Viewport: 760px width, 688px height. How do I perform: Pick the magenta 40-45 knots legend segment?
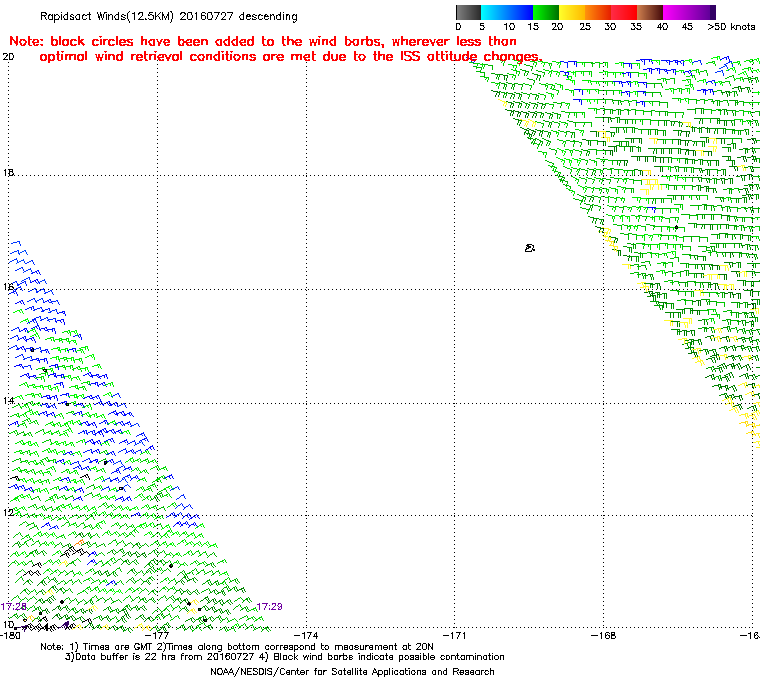676,12
